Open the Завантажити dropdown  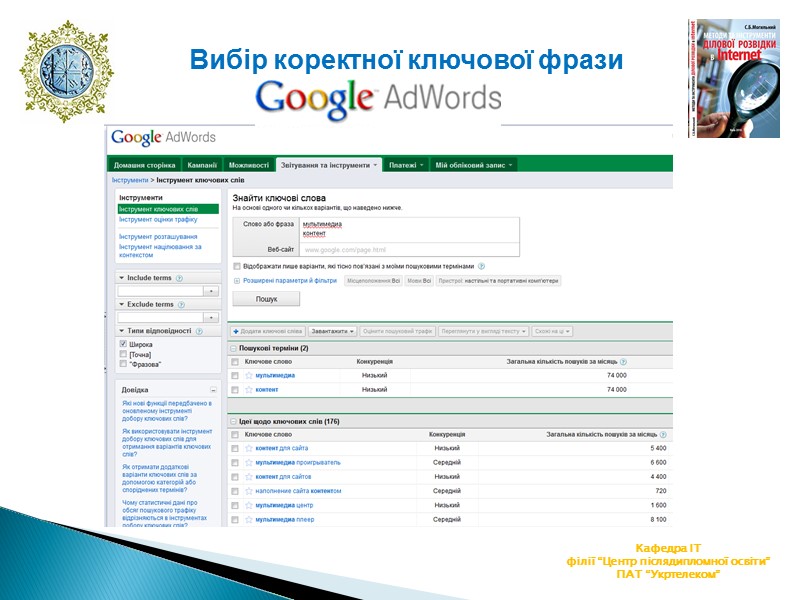tap(333, 332)
